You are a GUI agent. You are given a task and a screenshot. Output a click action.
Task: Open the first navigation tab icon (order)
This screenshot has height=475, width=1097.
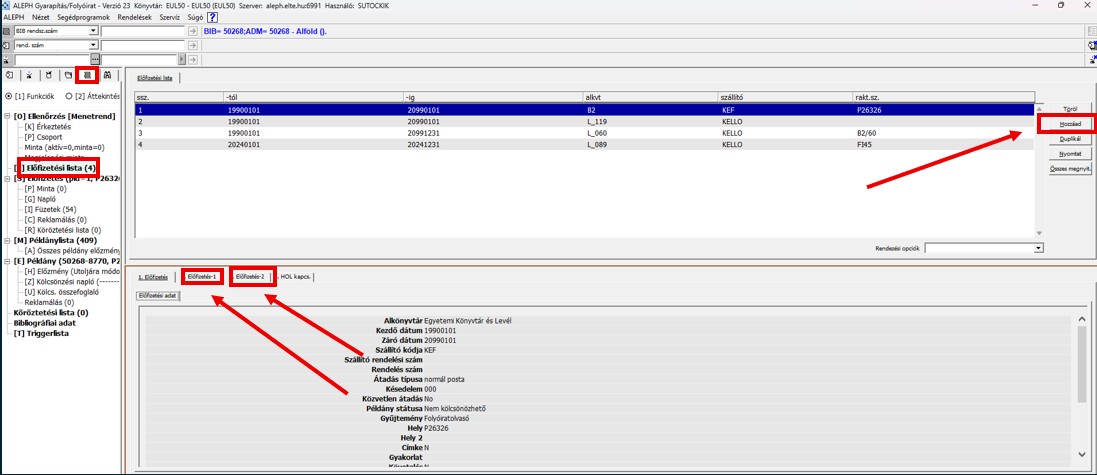[9, 74]
